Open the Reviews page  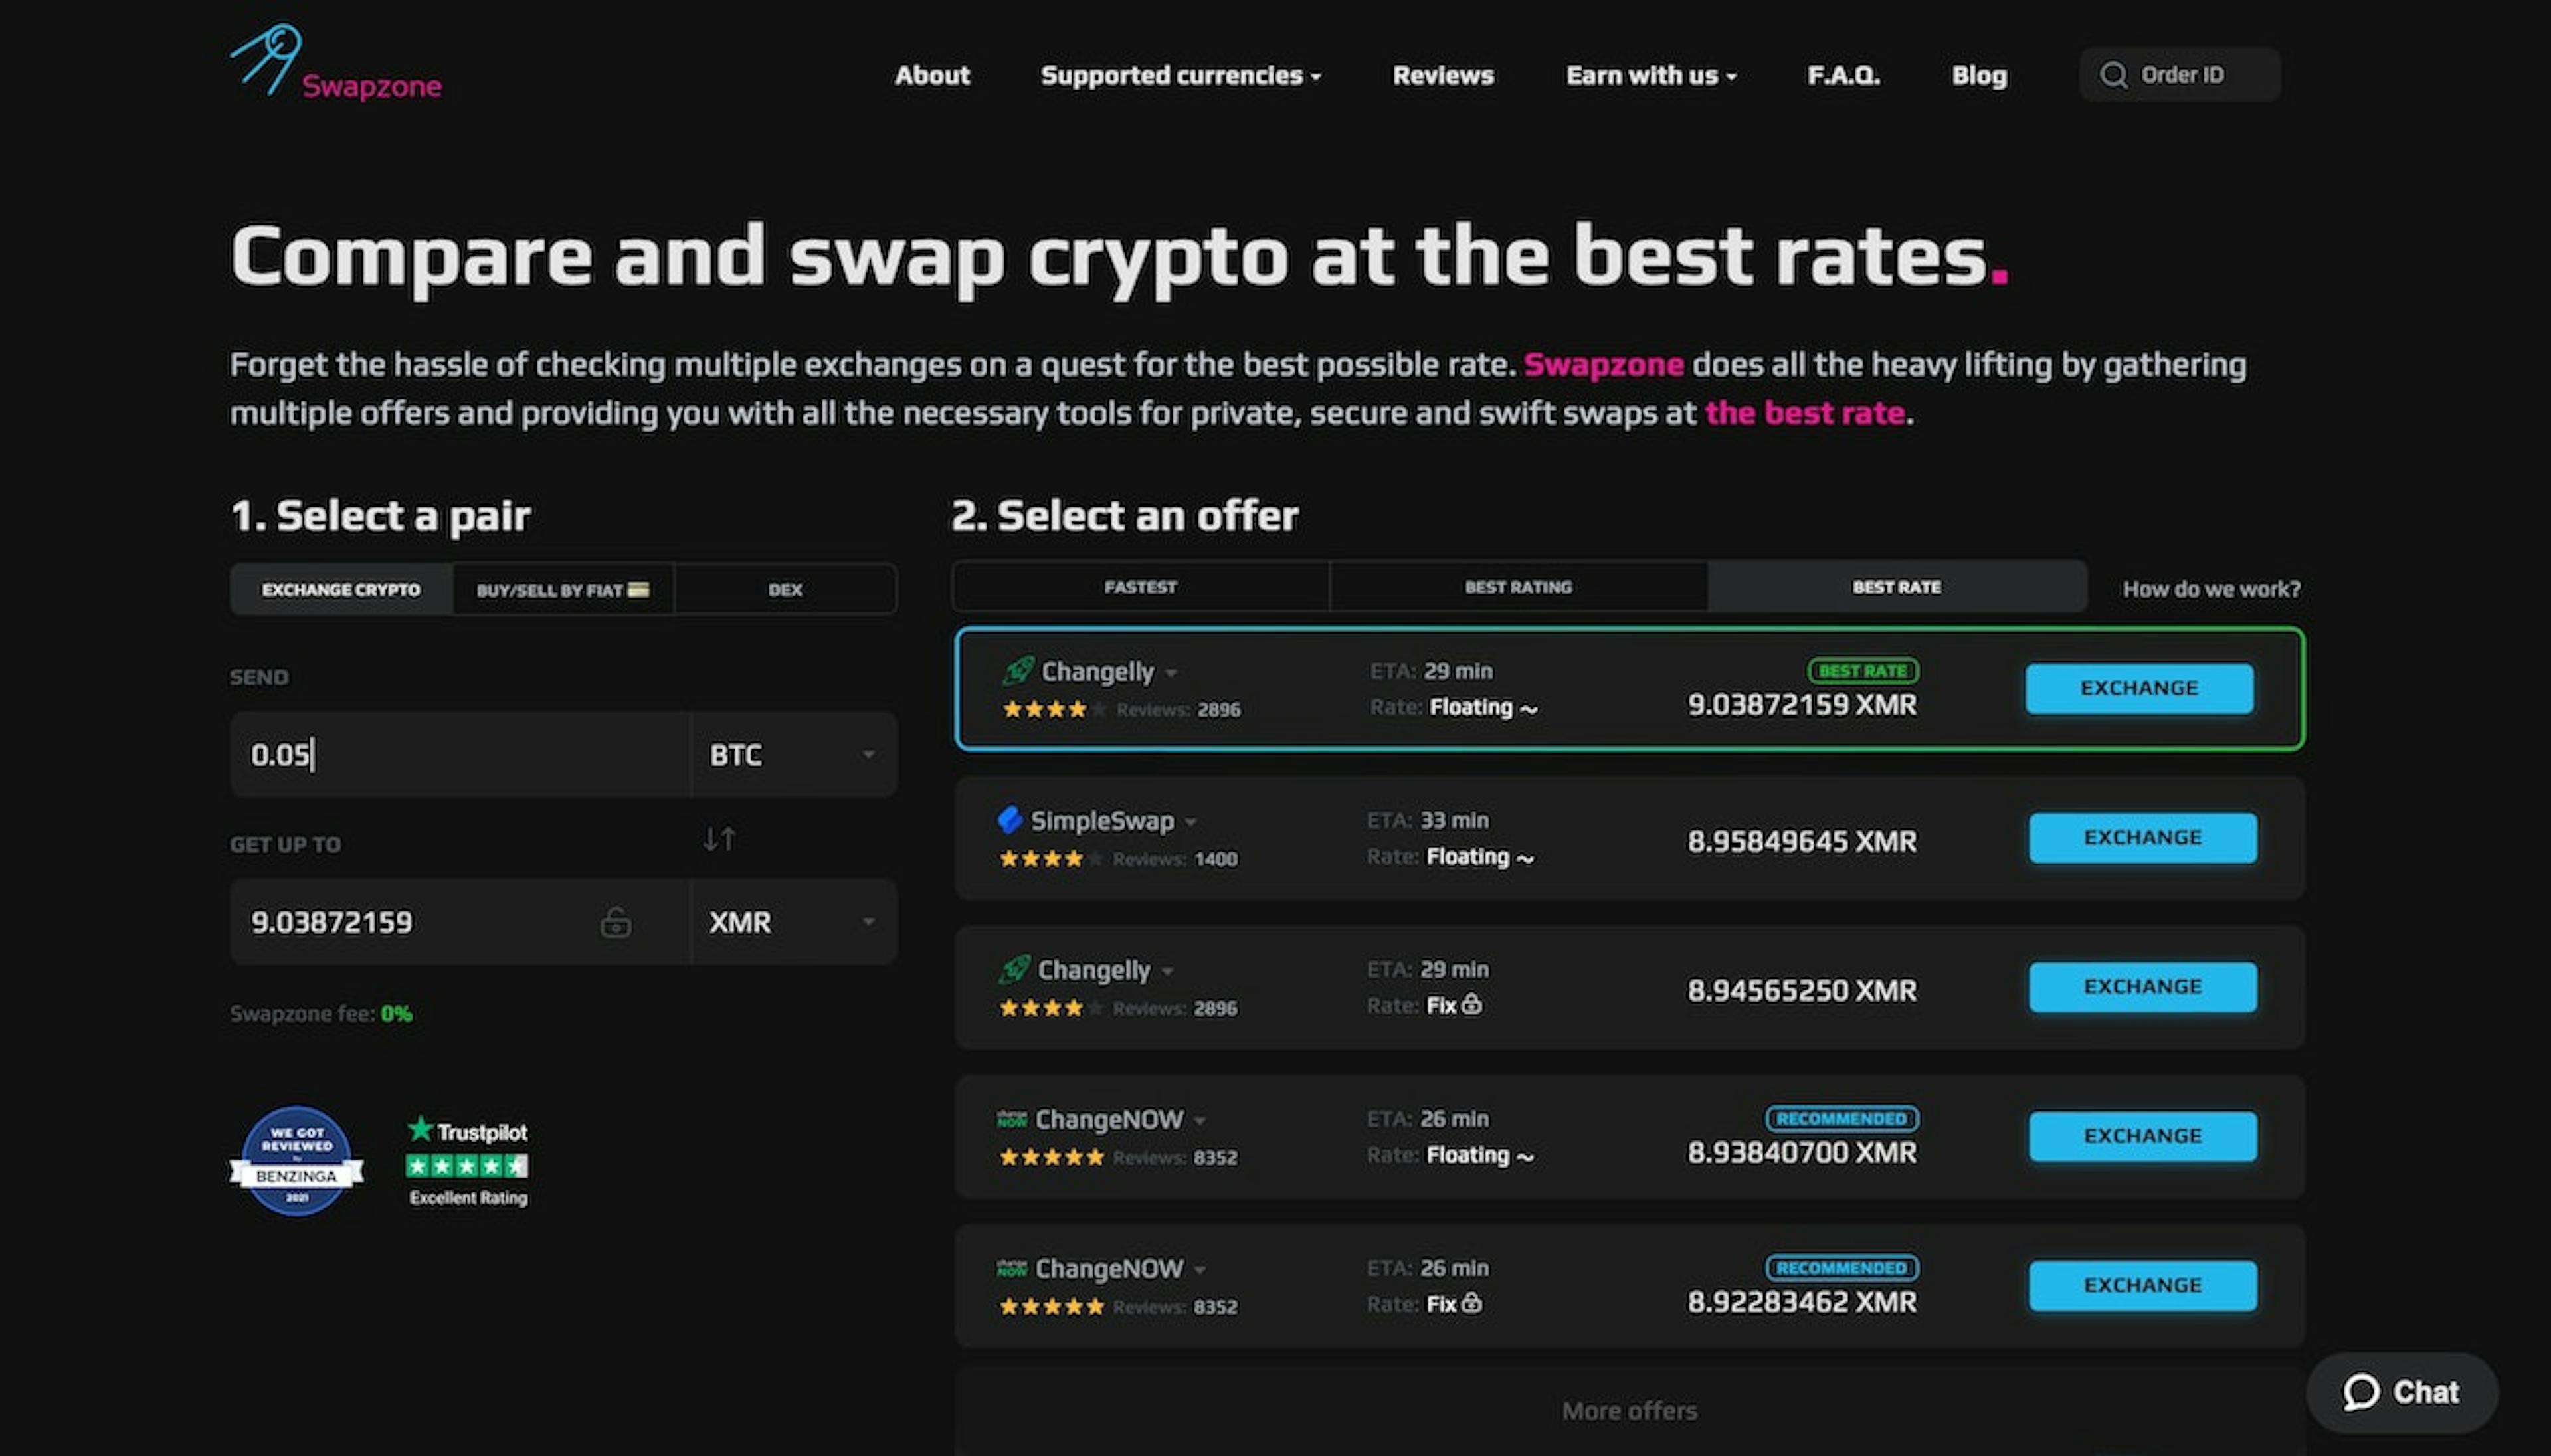tap(1443, 76)
